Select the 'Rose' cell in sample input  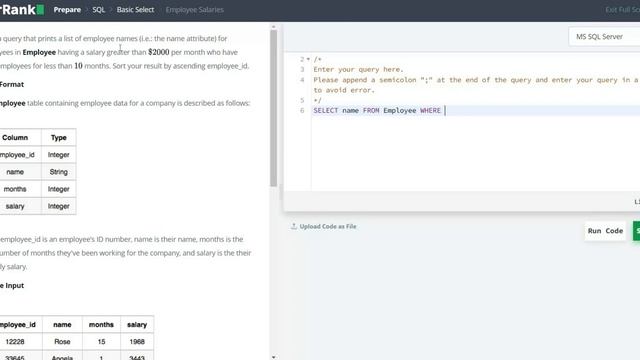coord(62,342)
